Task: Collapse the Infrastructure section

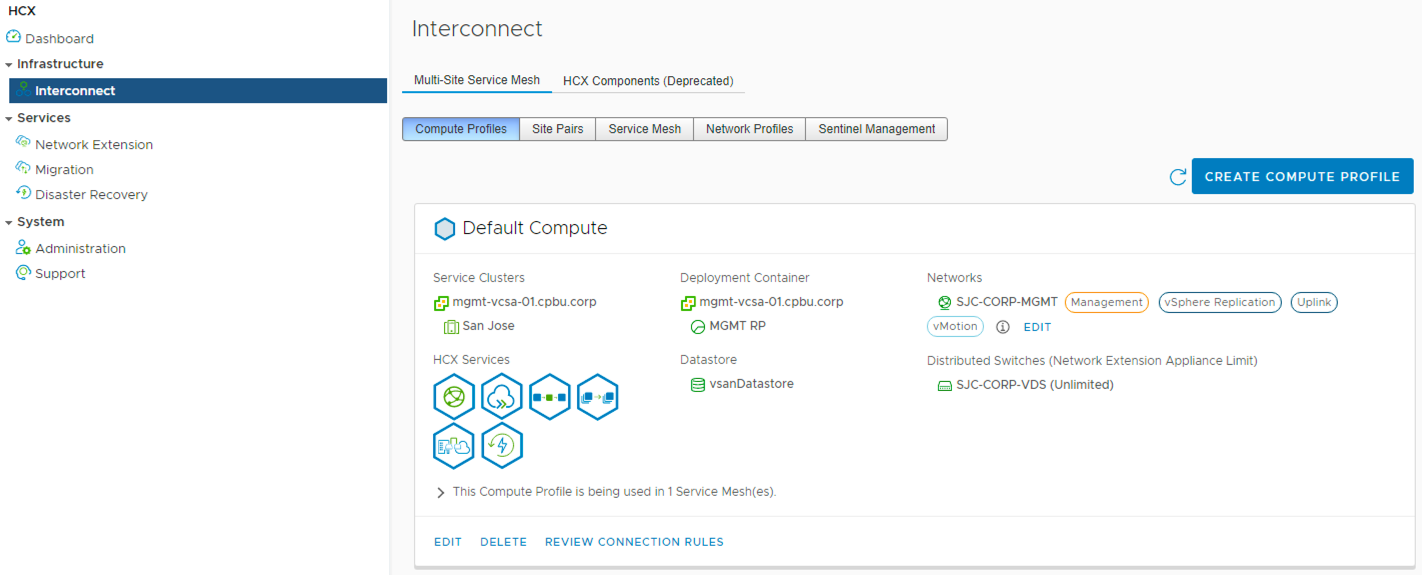Action: [x=9, y=64]
